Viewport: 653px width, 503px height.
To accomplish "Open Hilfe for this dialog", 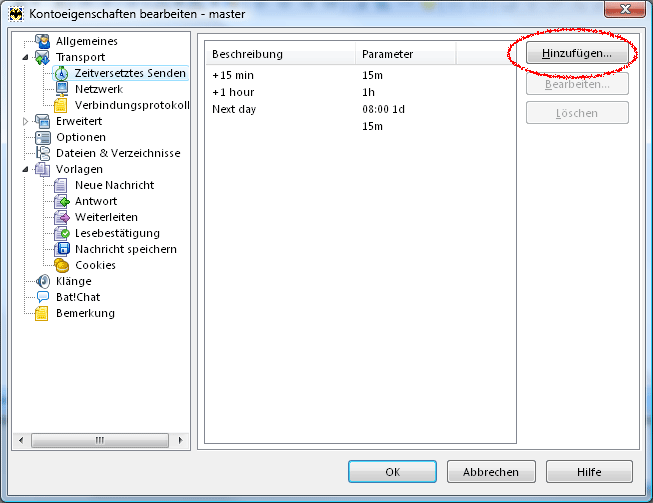I will (589, 472).
